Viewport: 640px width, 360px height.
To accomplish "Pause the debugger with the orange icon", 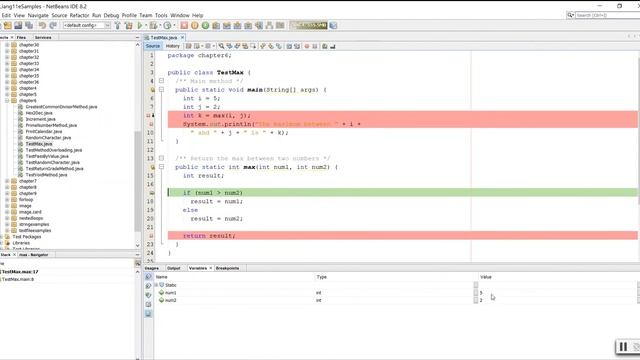I will 195,25.
